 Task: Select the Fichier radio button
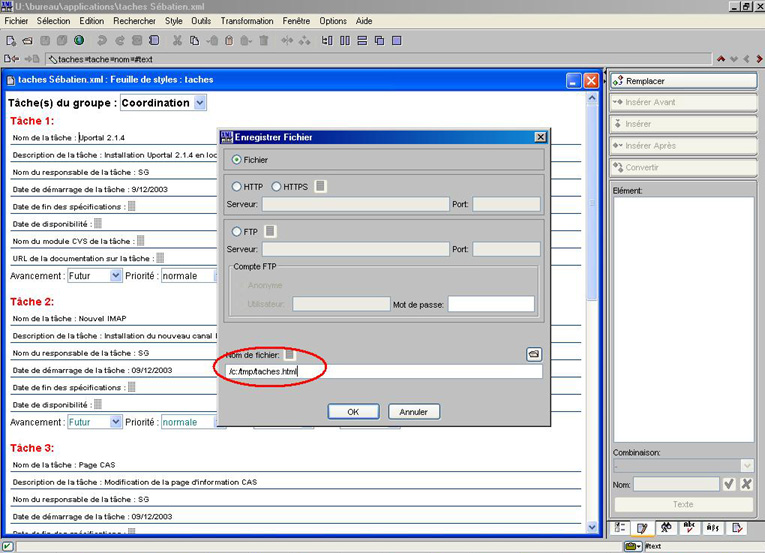(237, 159)
